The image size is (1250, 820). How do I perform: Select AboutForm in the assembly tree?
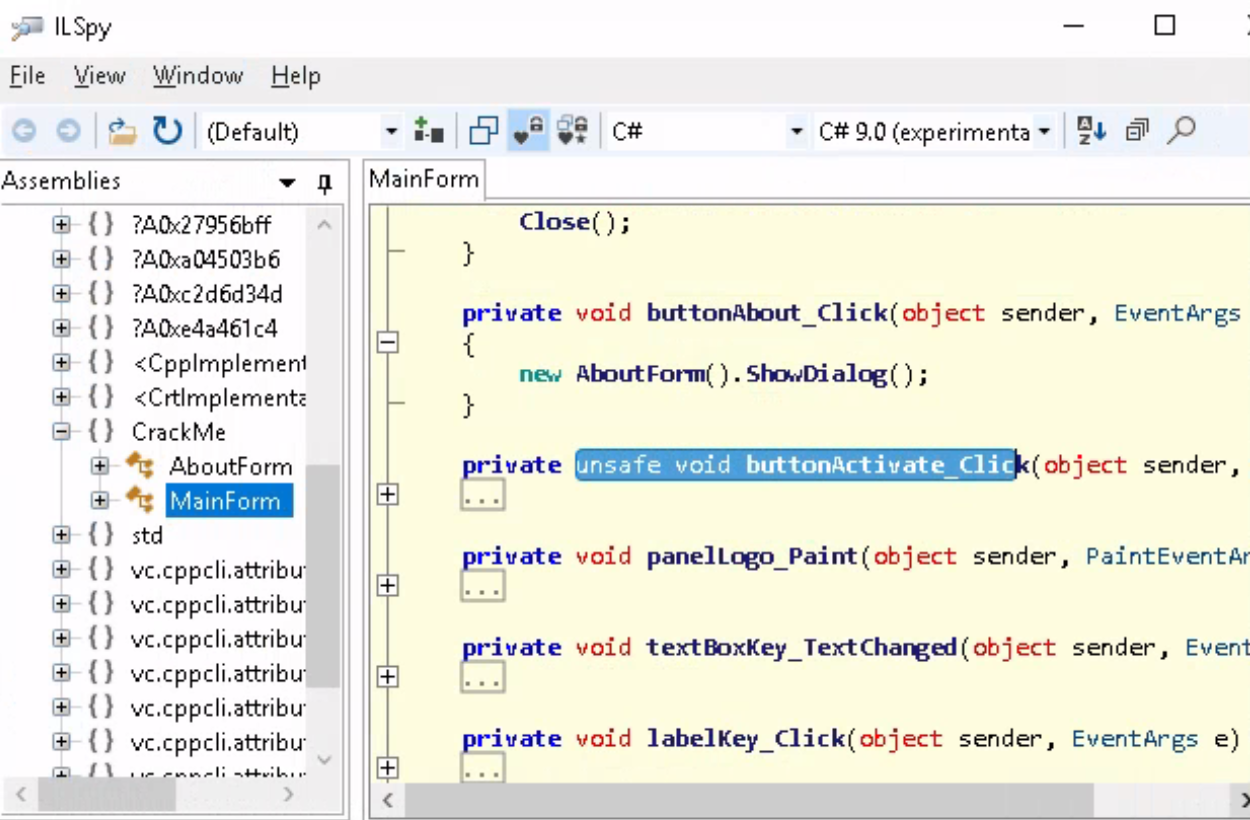pos(230,467)
